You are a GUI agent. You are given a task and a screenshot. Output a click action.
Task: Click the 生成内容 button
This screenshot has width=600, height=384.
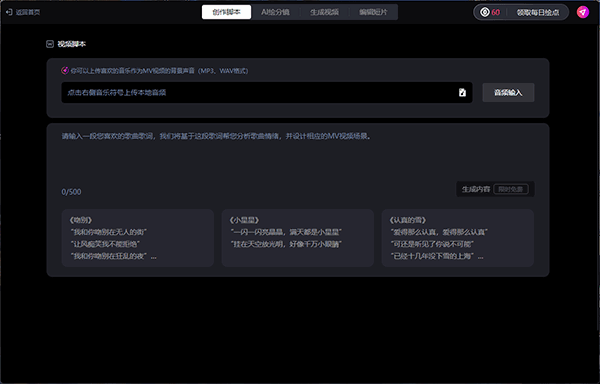tap(495, 189)
